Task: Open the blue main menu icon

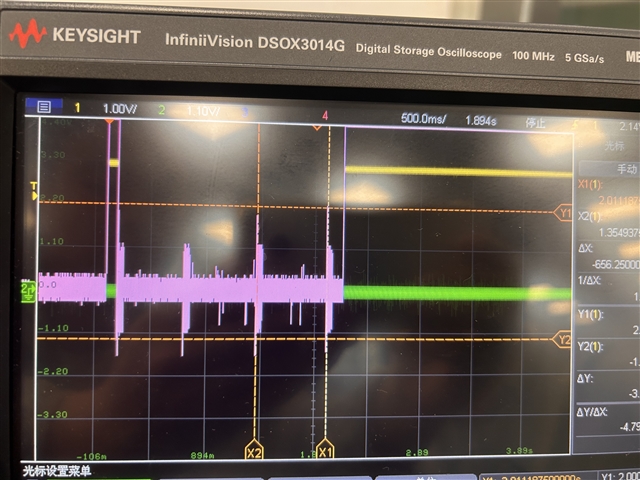Action: click(x=44, y=107)
